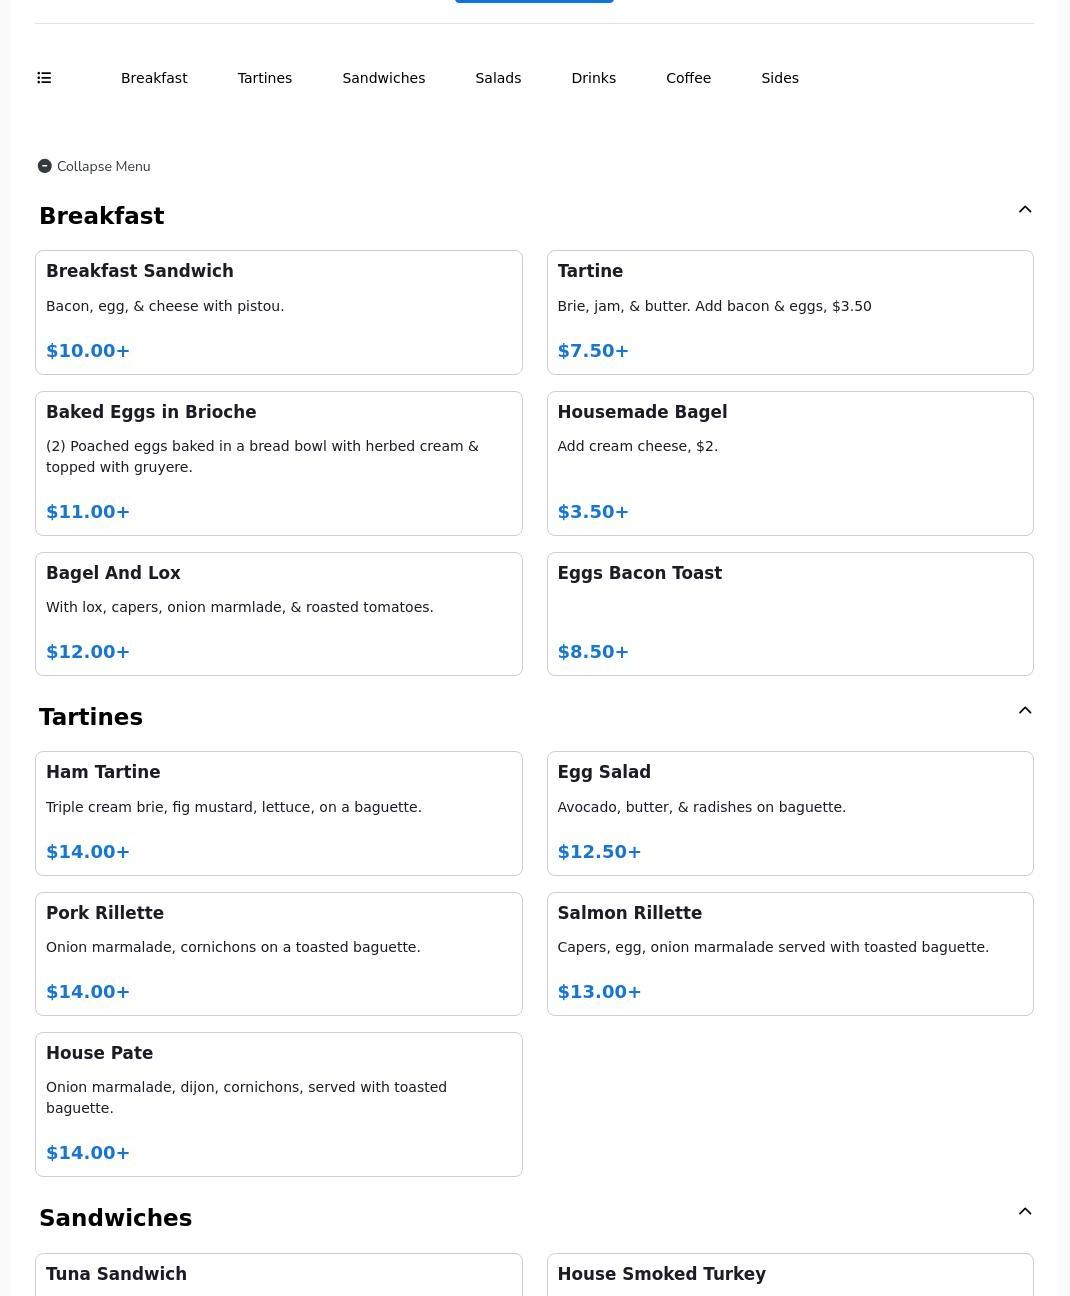Viewport: 1070px width, 1296px height.
Task: Jump to the Sides tab
Action: [780, 78]
